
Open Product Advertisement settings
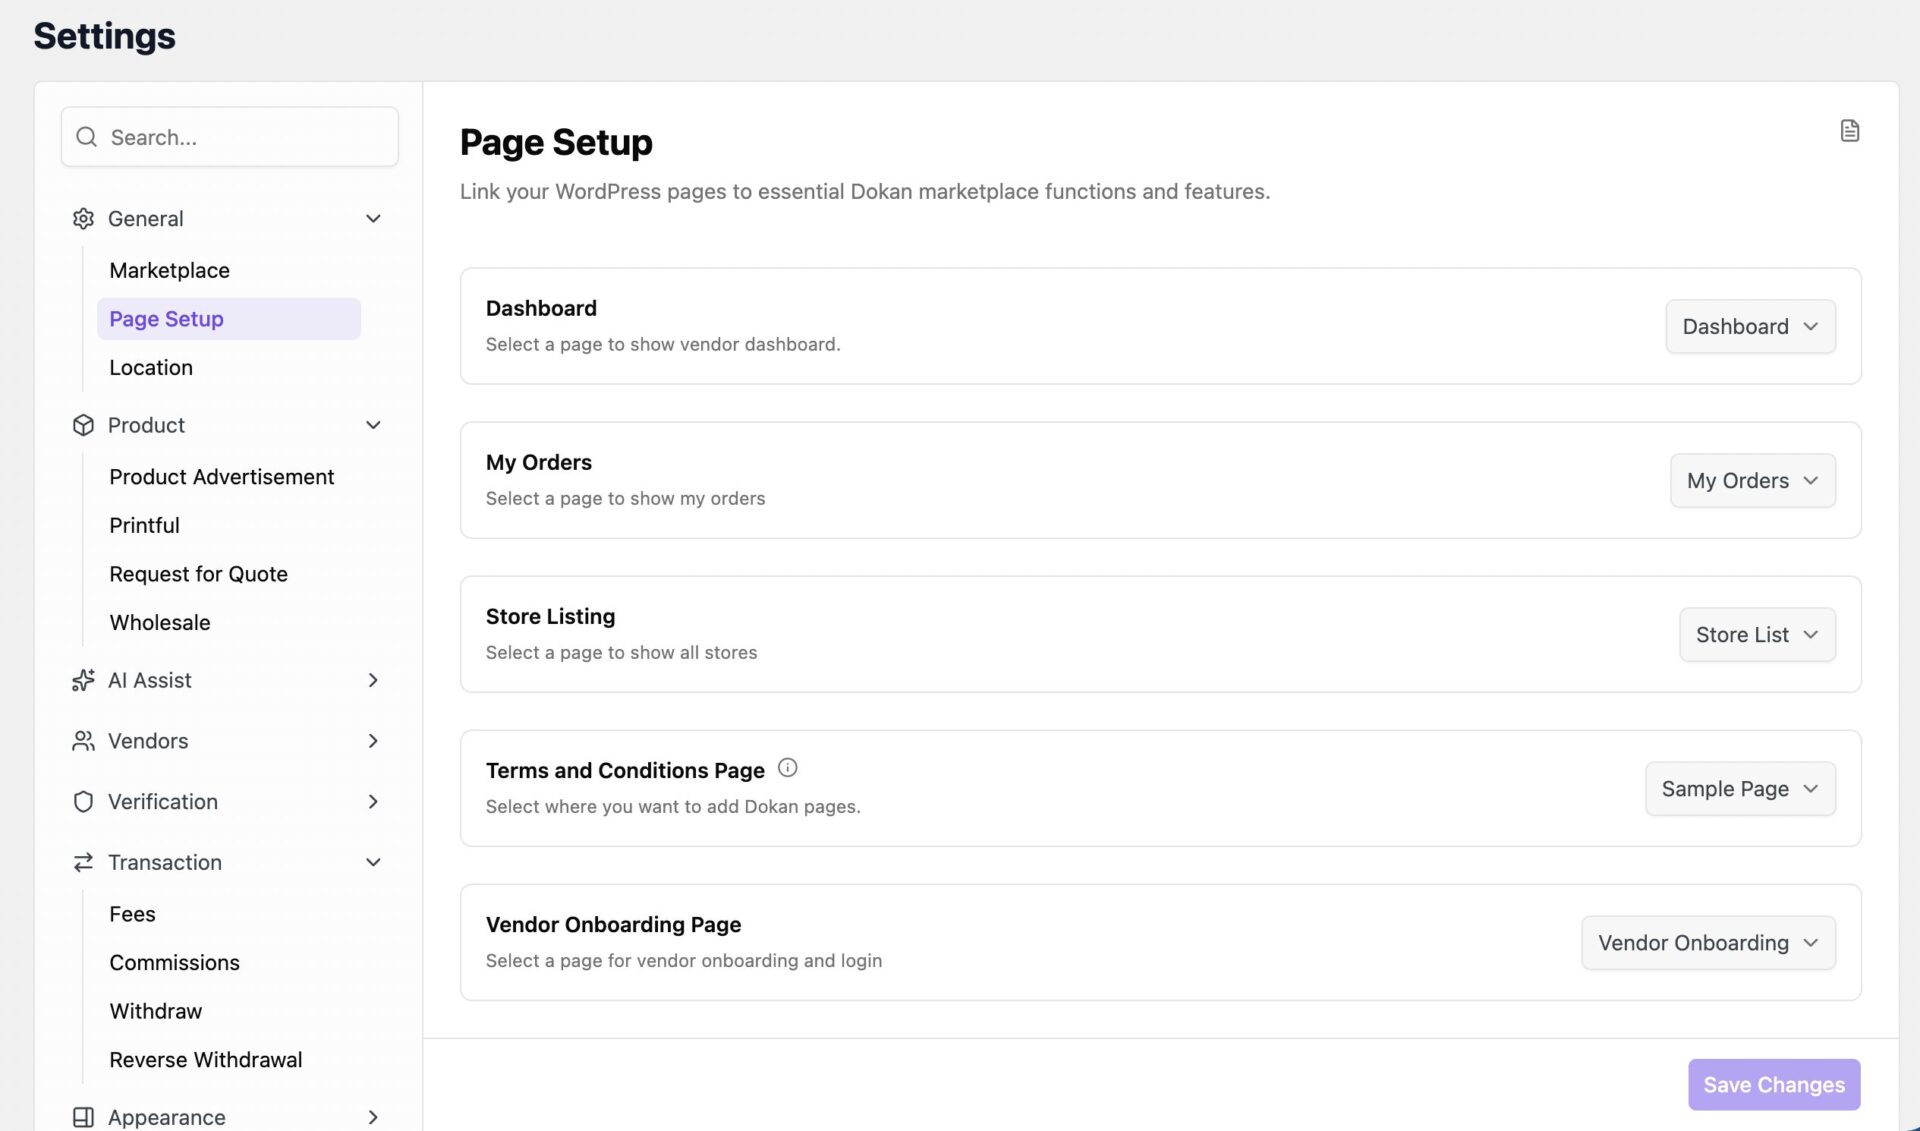[x=222, y=477]
